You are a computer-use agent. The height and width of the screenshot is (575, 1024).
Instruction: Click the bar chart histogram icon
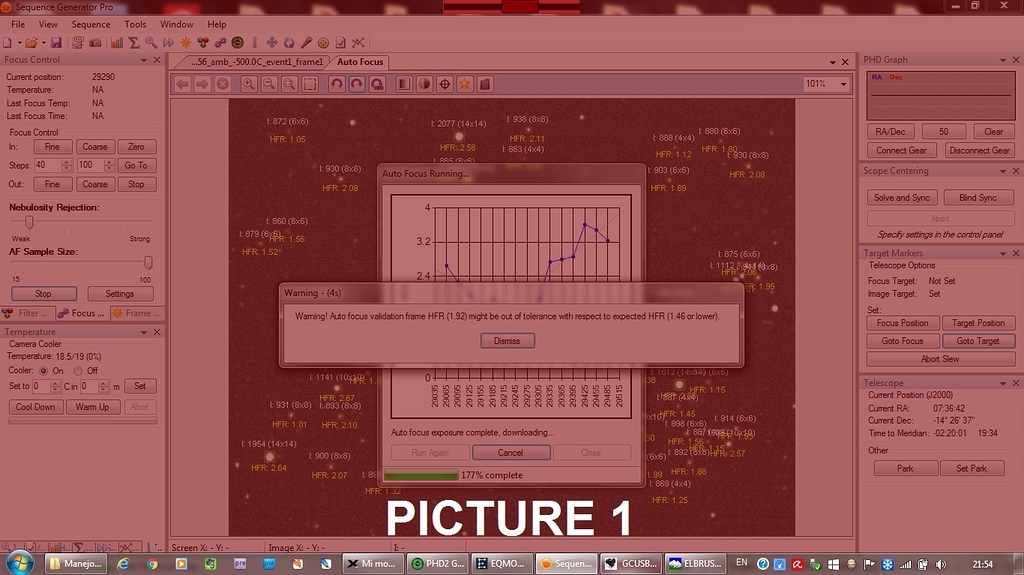(x=117, y=42)
